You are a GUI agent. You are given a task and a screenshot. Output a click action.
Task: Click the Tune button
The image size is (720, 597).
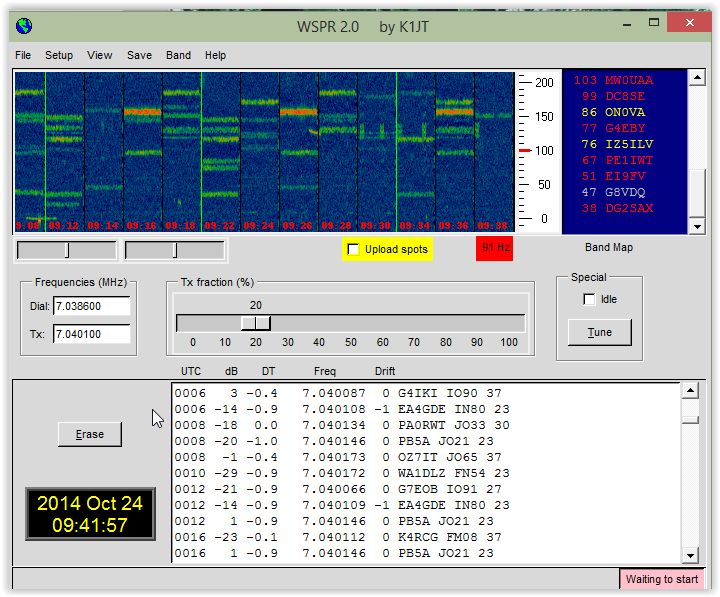coord(600,332)
